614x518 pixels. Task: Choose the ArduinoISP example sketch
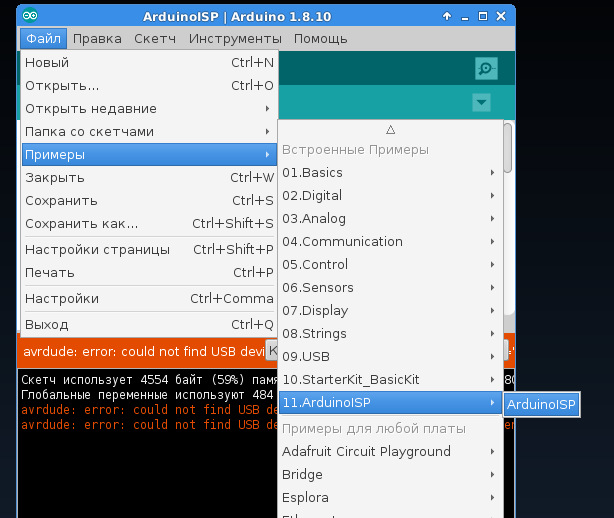coord(541,404)
